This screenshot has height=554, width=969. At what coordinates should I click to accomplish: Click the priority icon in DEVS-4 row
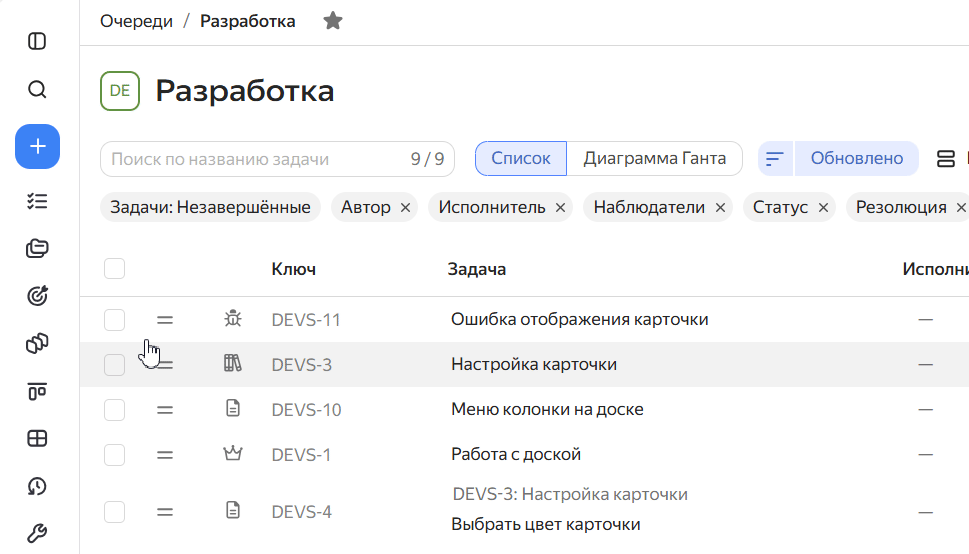click(165, 512)
